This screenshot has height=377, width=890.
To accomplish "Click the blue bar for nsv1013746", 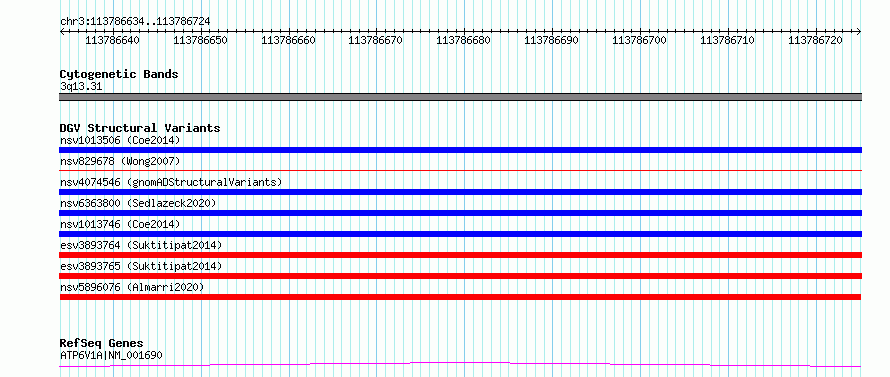I will [x=460, y=234].
